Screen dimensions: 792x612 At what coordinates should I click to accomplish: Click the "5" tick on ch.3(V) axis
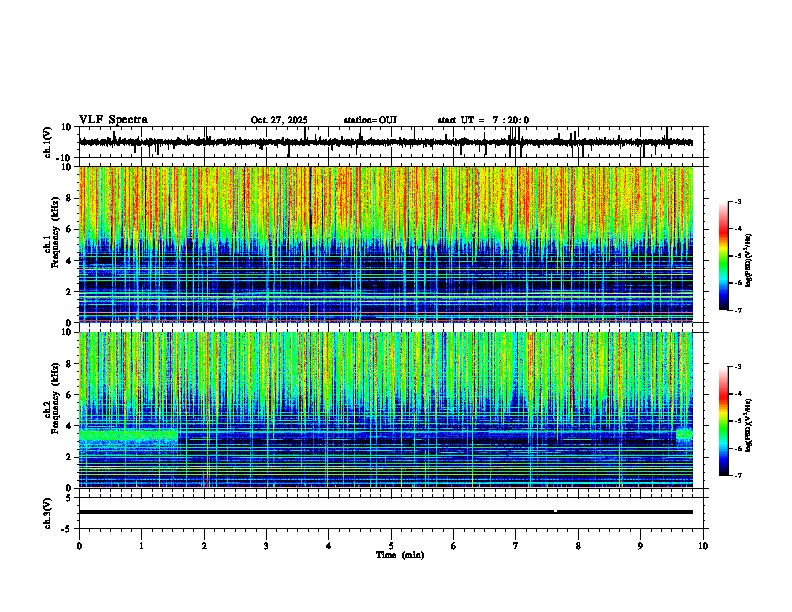tap(70, 498)
